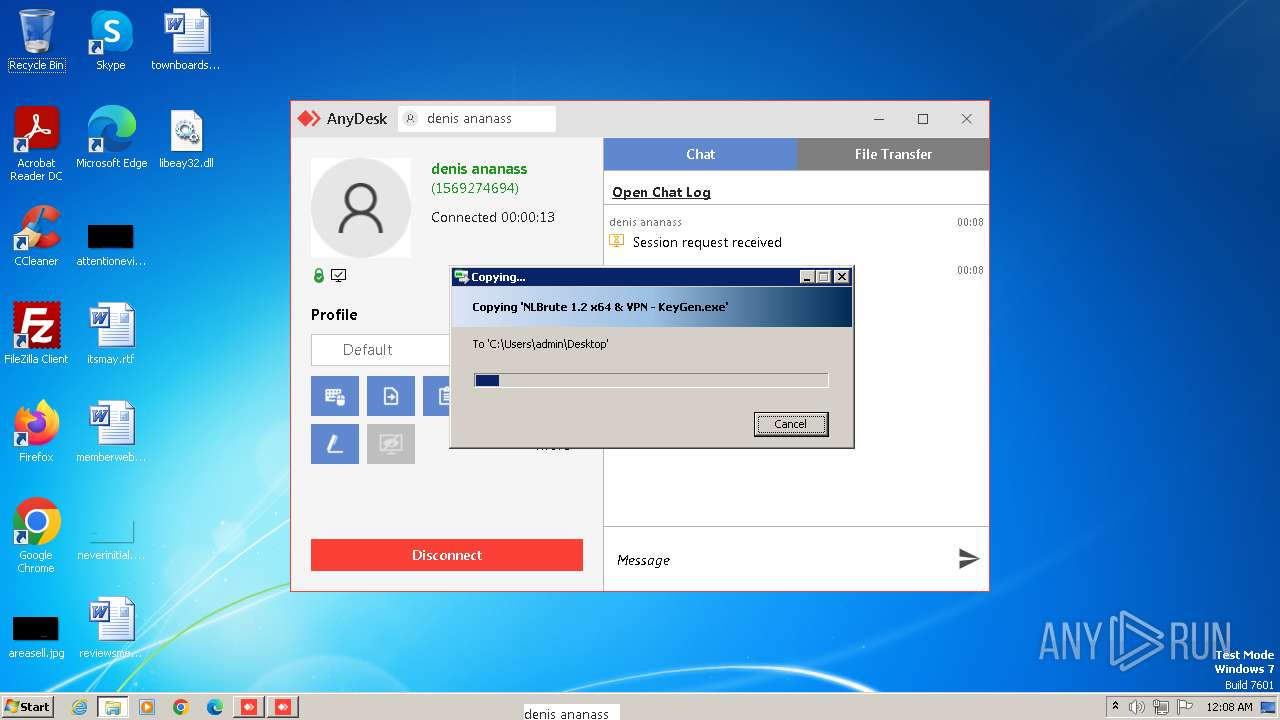Show hidden system tray icons
The image size is (1280, 720).
[1116, 706]
